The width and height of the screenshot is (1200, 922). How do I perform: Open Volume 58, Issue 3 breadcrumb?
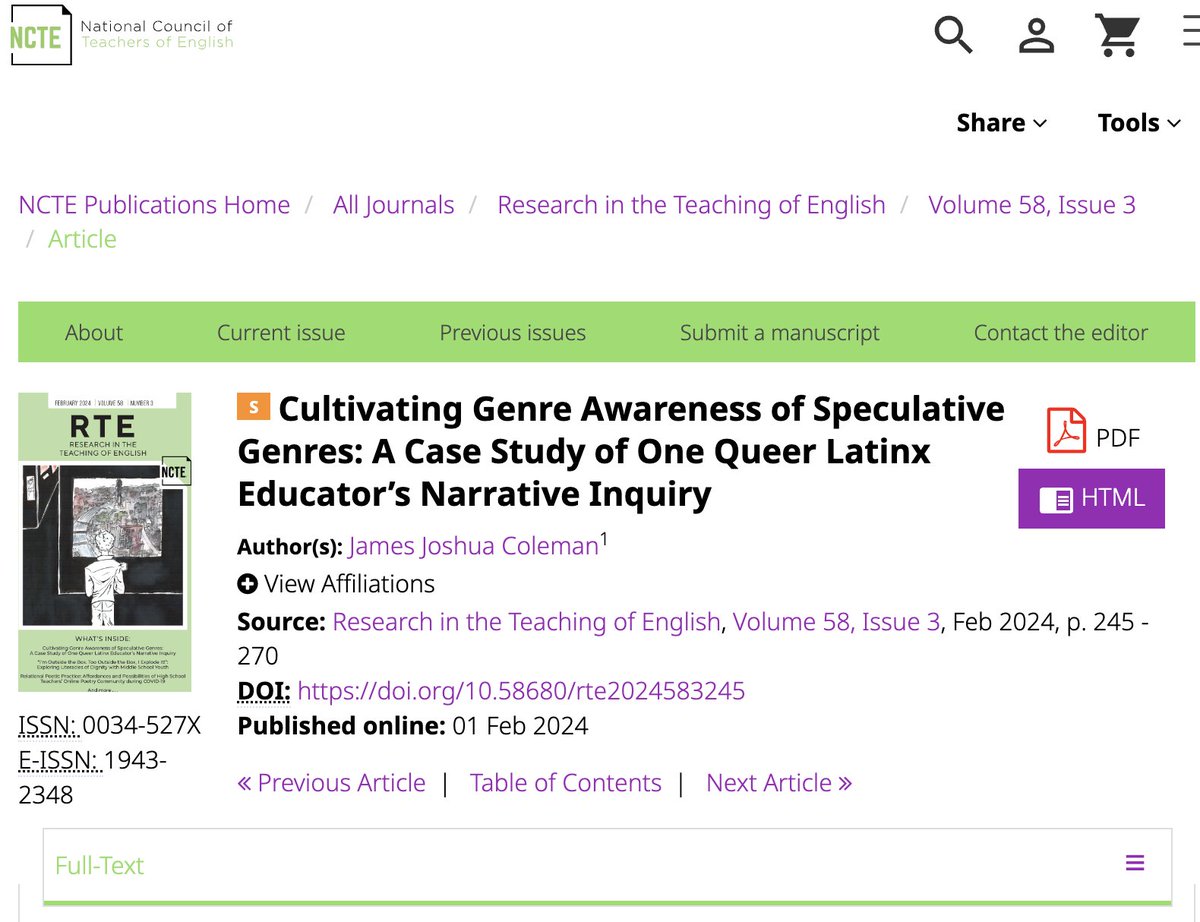(1032, 205)
